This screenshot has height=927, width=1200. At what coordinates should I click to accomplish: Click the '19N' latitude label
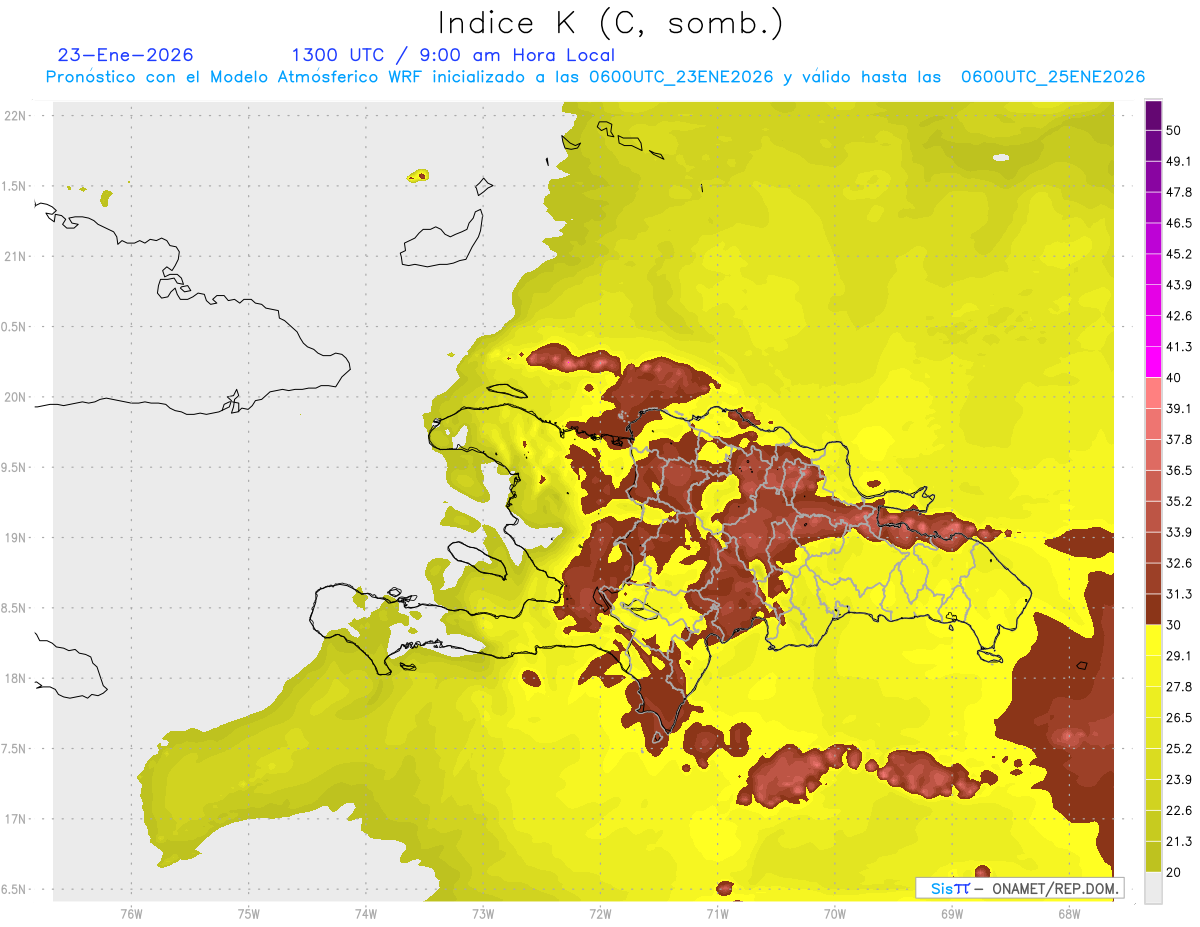tap(15, 538)
